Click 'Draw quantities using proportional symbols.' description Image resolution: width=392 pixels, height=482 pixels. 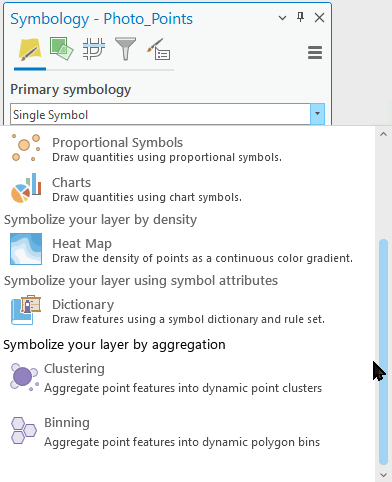point(167,157)
